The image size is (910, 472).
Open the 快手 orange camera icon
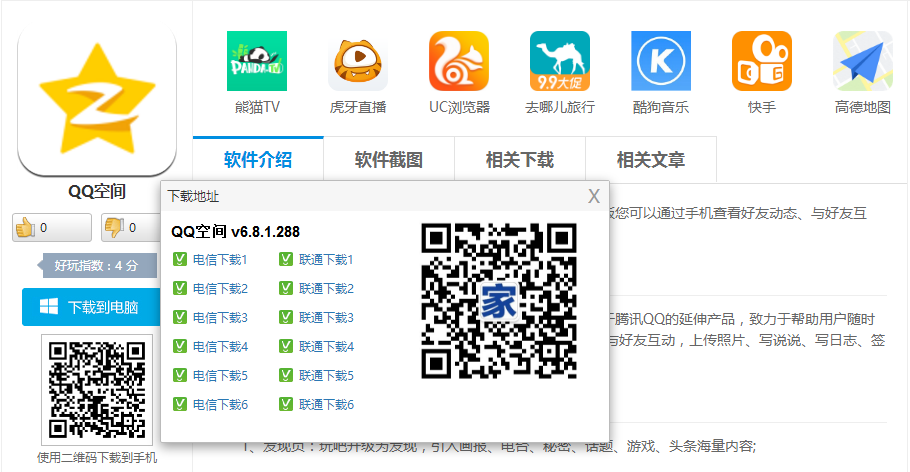[x=761, y=61]
